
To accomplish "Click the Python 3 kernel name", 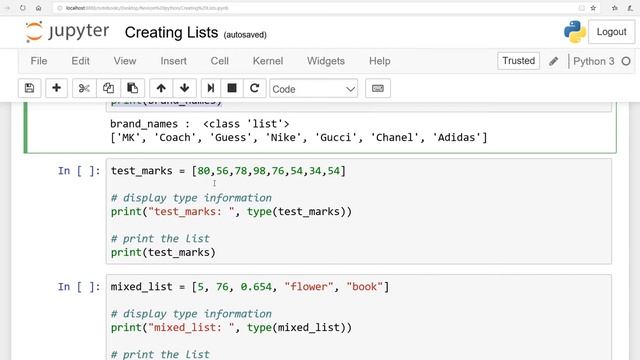I will point(593,61).
